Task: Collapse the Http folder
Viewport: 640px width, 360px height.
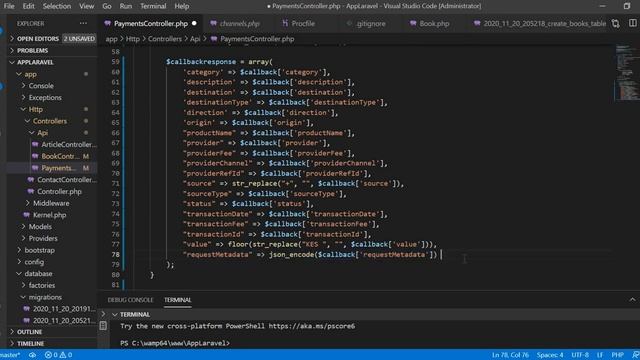Action: [x=23, y=109]
